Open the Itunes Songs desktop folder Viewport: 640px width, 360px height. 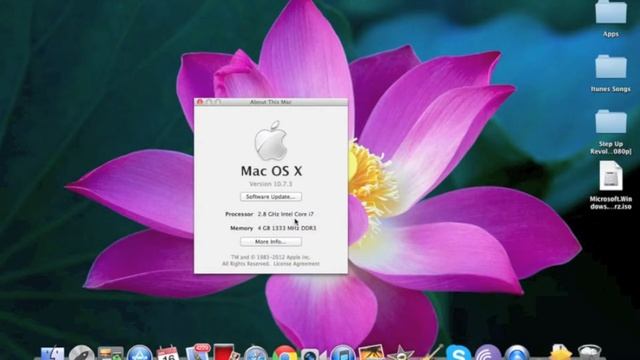coord(611,67)
